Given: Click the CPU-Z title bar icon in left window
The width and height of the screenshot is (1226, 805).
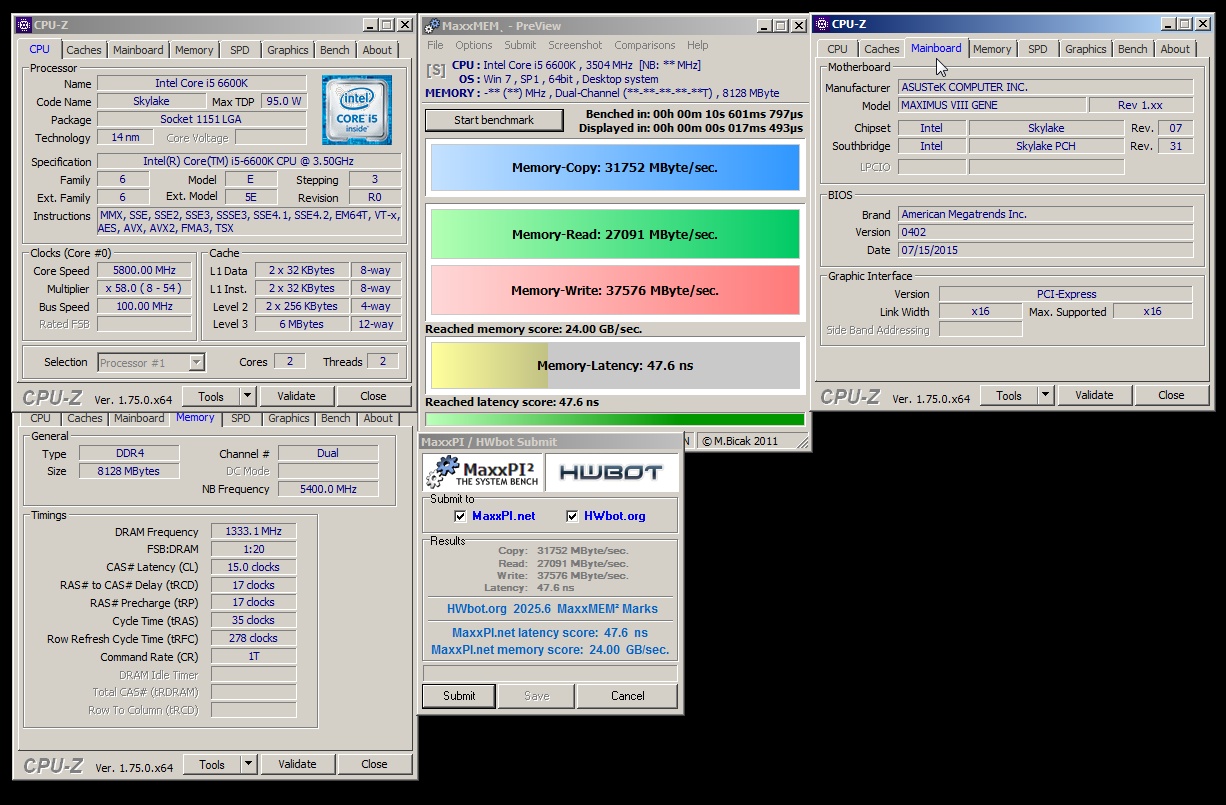Looking at the screenshot, I should click(x=24, y=25).
